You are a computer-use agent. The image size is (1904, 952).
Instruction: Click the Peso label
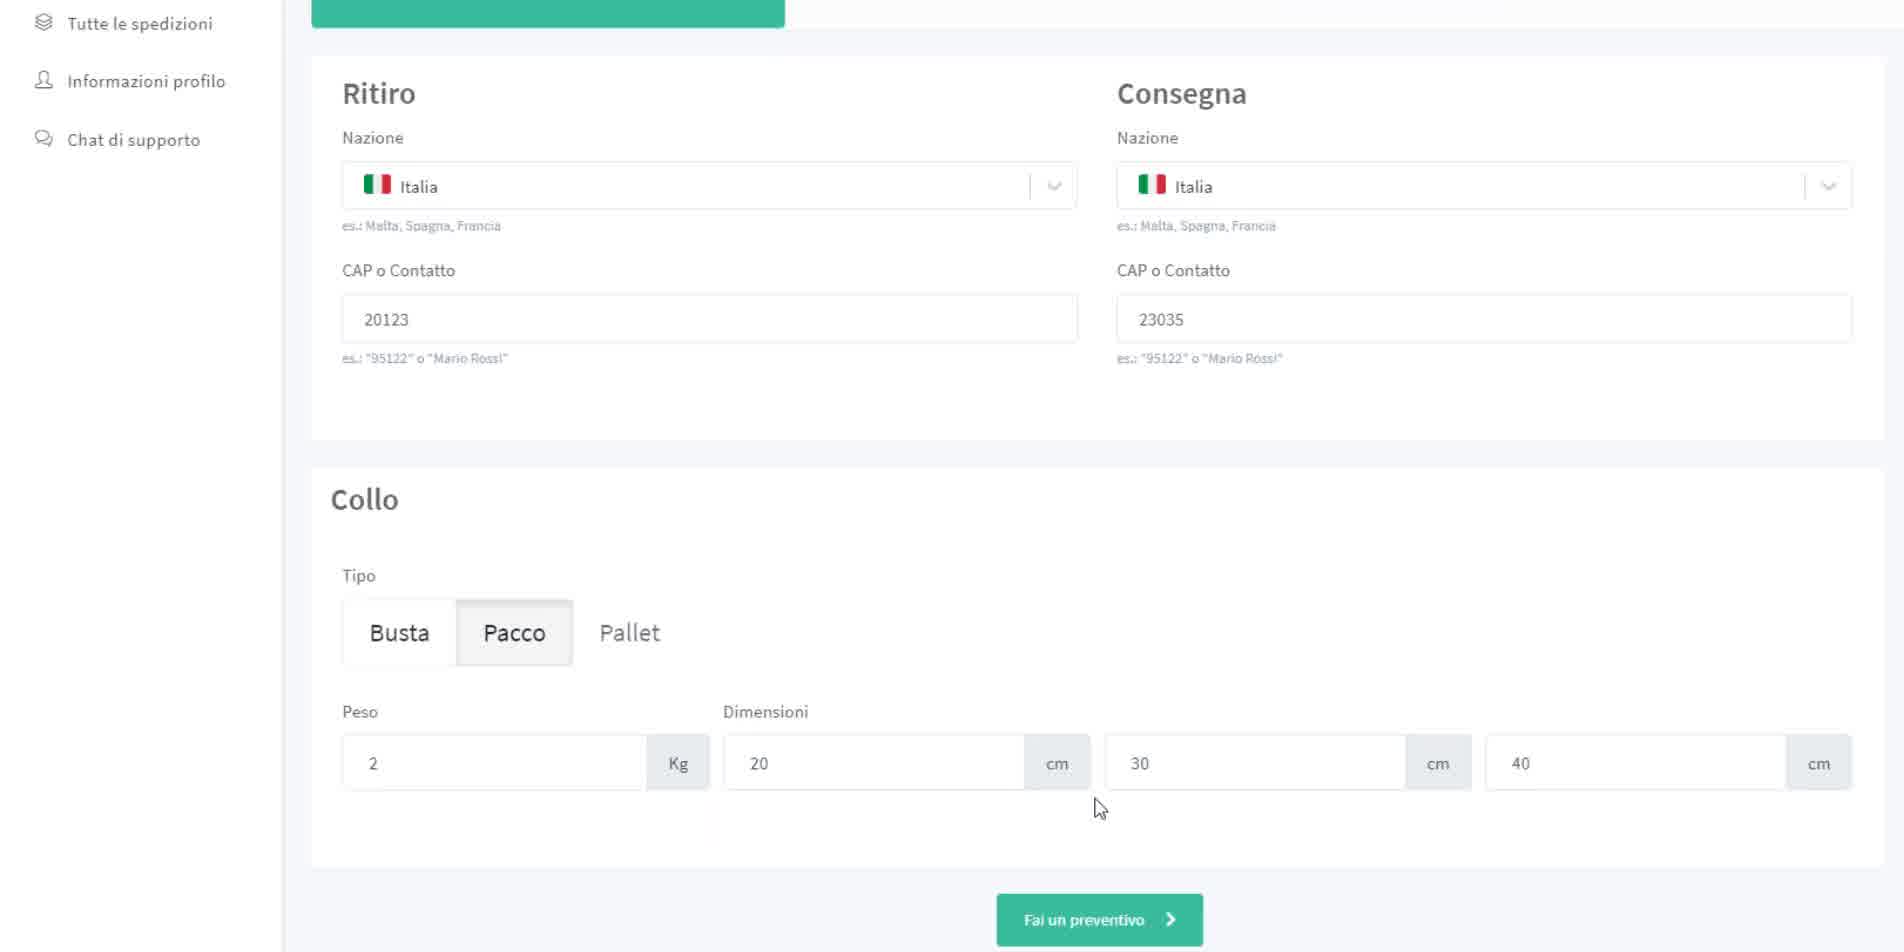360,712
